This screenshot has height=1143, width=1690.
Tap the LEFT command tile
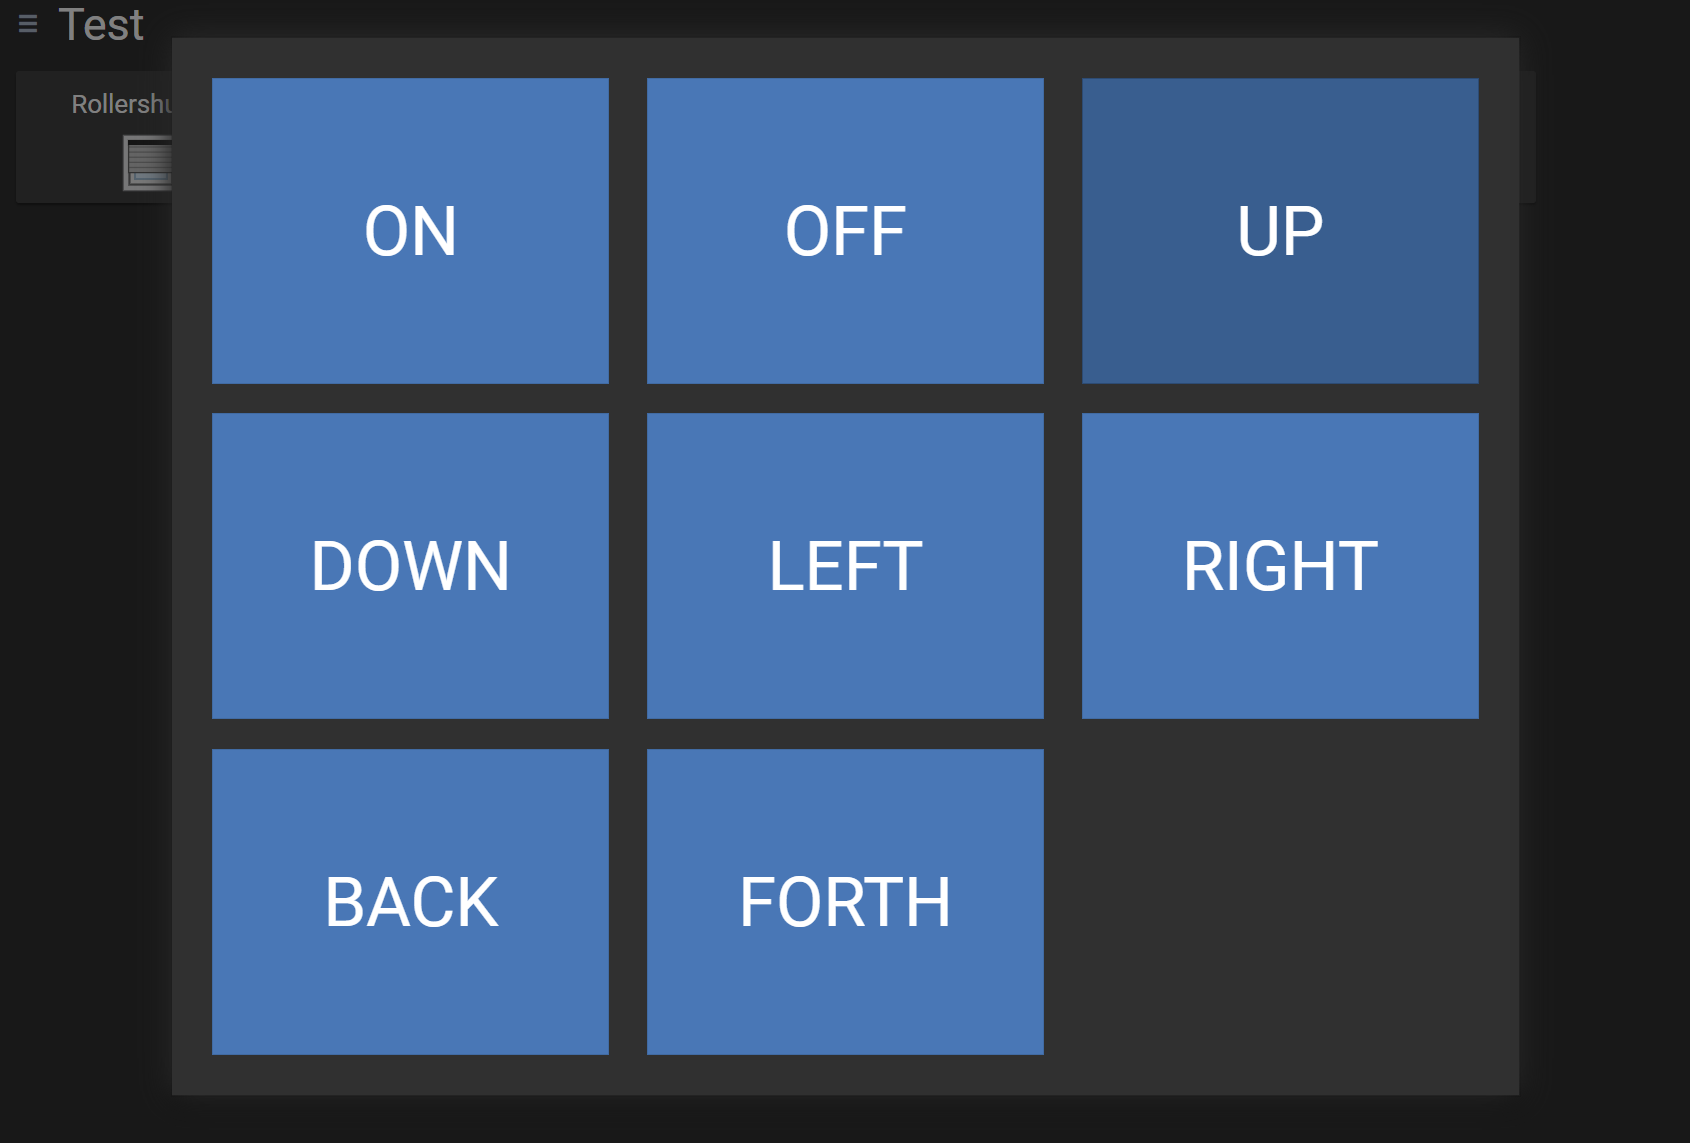[845, 566]
